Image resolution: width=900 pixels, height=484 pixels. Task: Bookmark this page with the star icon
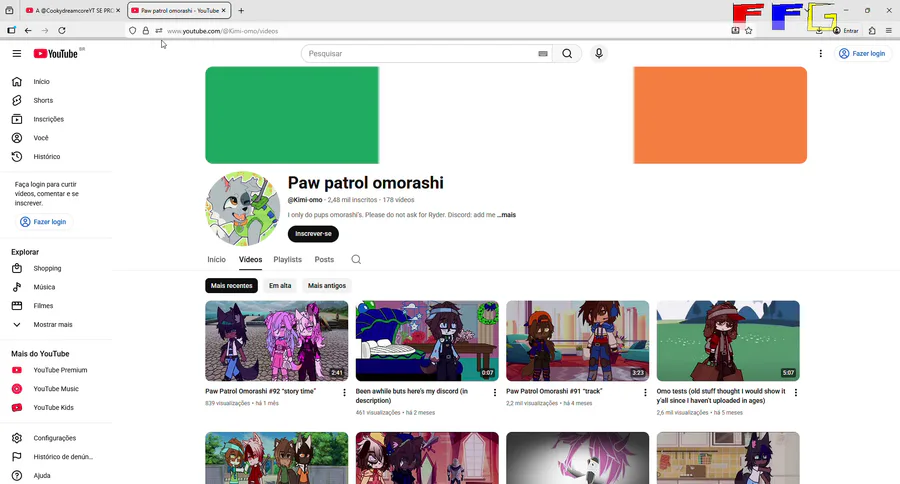[x=748, y=31]
